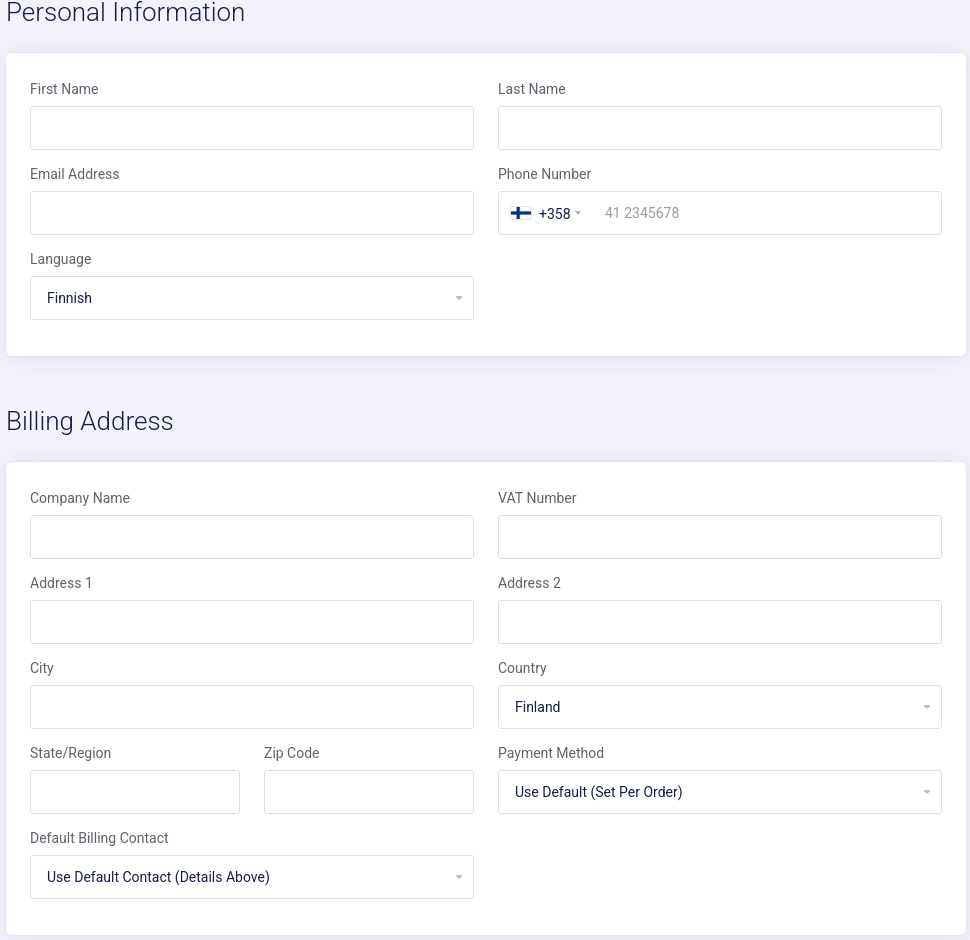This screenshot has height=940, width=970.
Task: Focus the State/Region text box
Action: 135,792
